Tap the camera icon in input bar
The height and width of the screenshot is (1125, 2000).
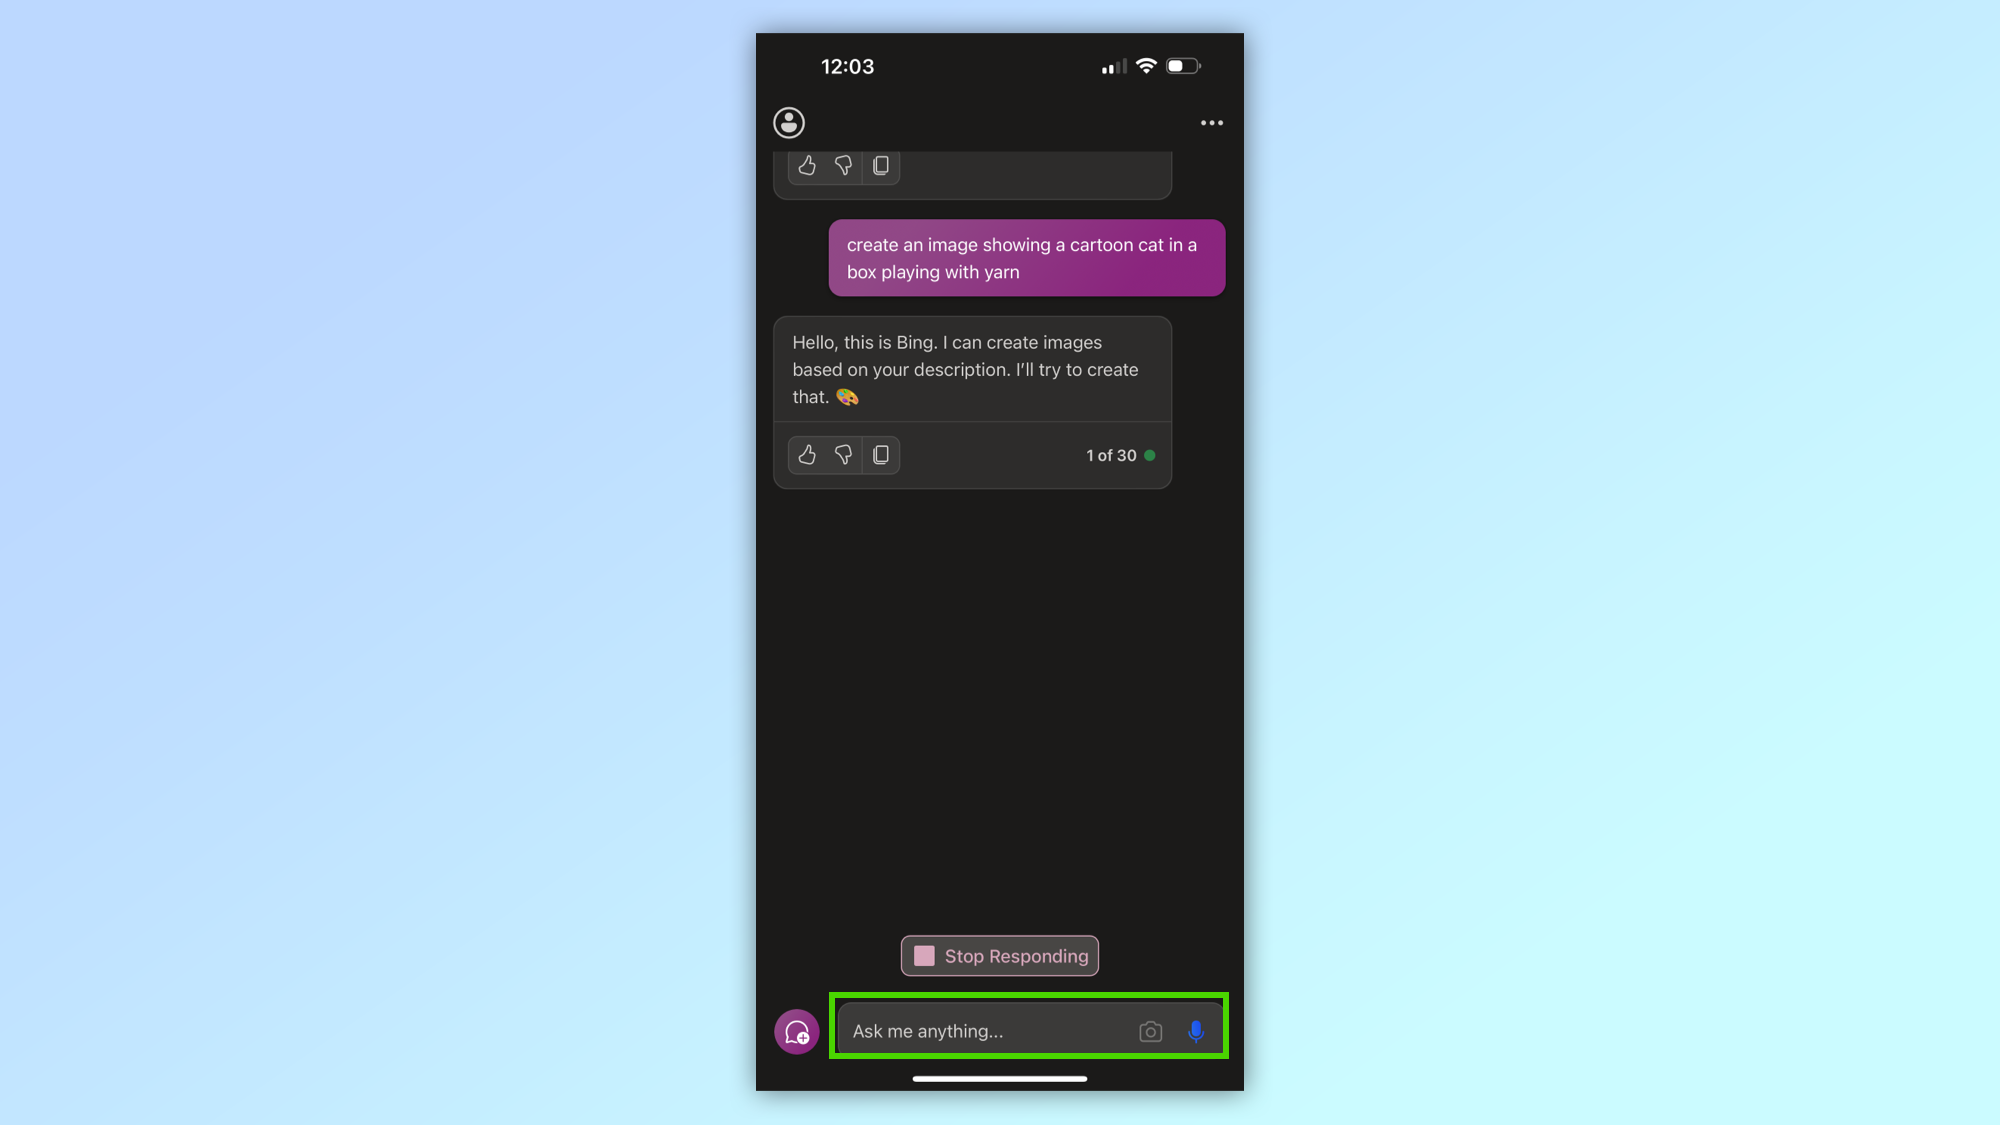tap(1151, 1029)
